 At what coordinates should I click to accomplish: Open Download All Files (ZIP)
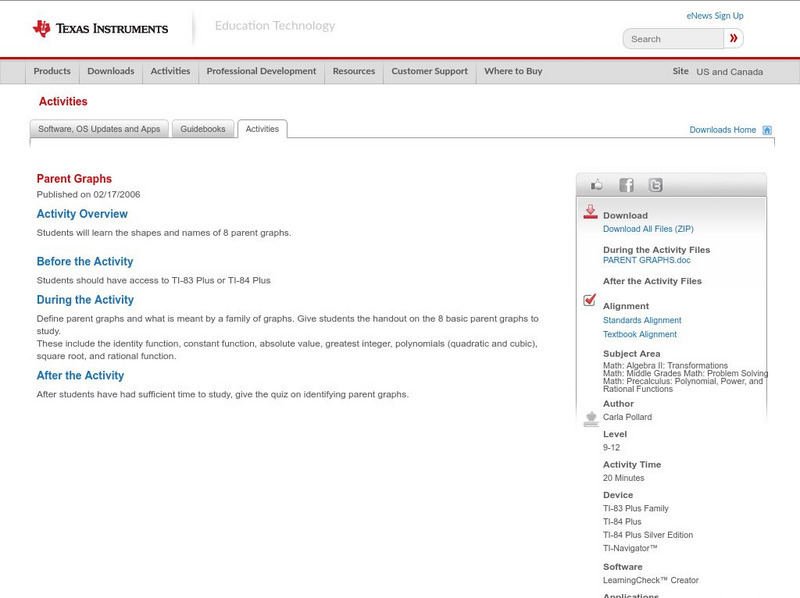(648, 228)
